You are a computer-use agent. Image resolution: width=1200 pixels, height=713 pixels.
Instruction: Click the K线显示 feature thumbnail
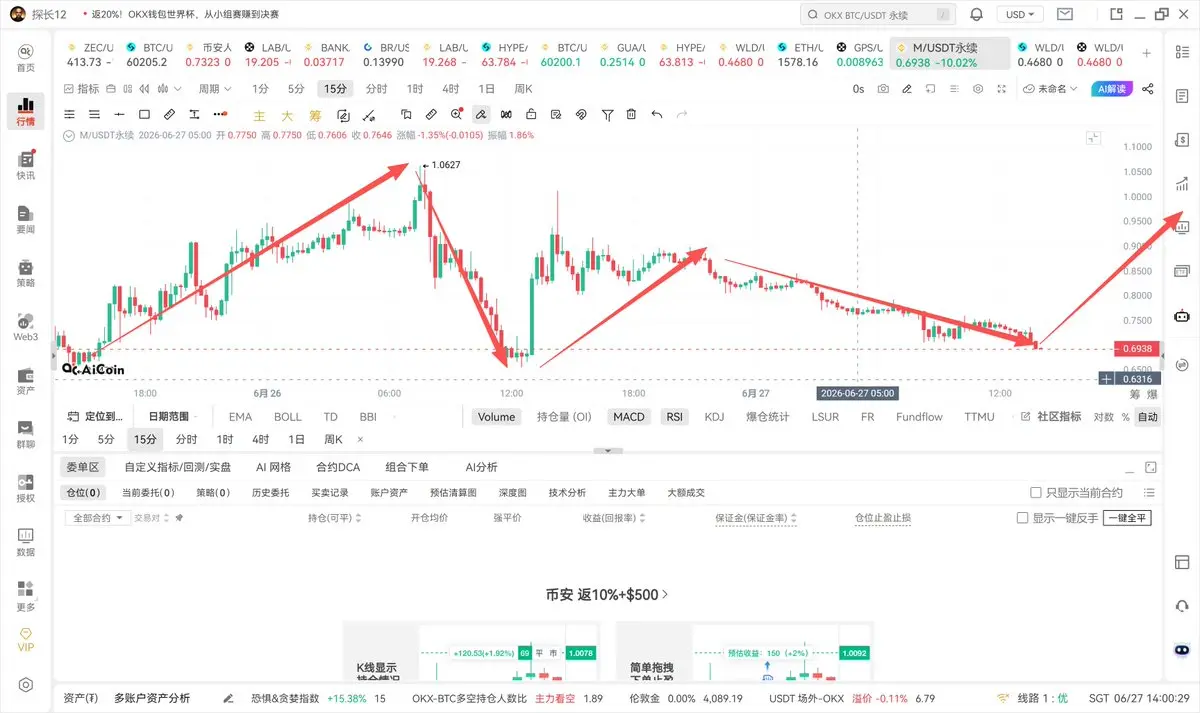click(471, 651)
